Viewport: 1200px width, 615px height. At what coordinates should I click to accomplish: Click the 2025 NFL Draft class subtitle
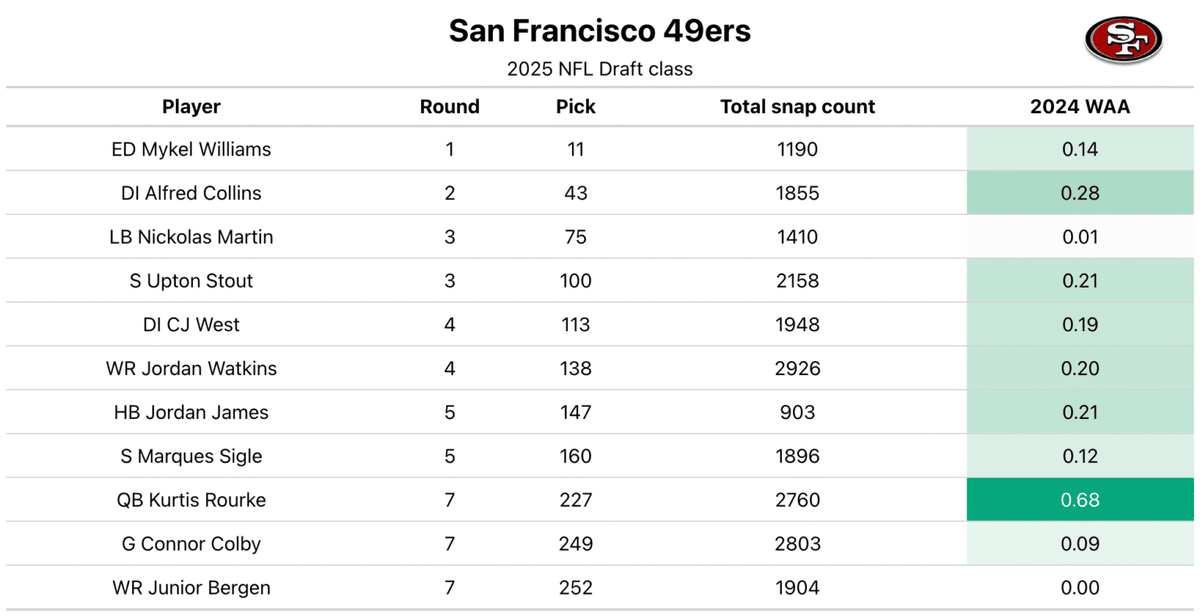(599, 69)
